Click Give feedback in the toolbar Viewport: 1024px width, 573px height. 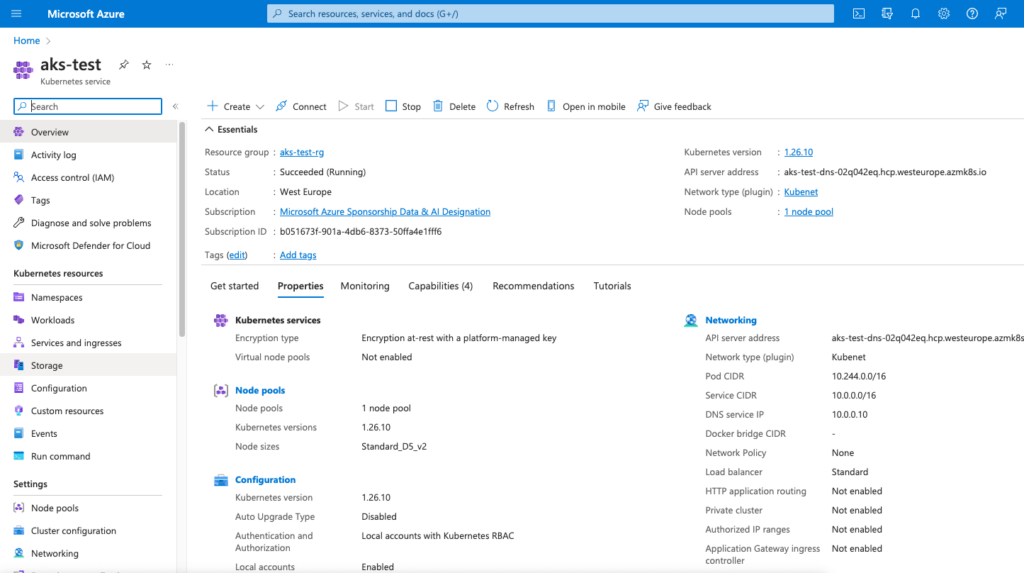[674, 106]
